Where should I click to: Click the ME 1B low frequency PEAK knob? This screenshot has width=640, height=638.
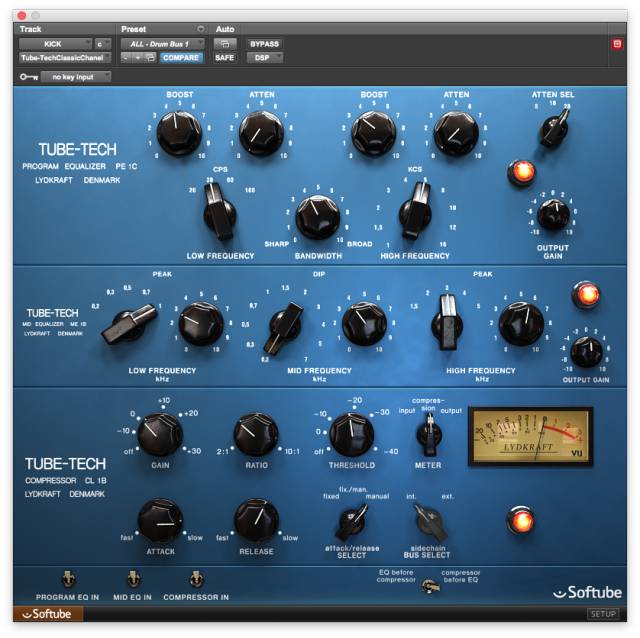[201, 323]
